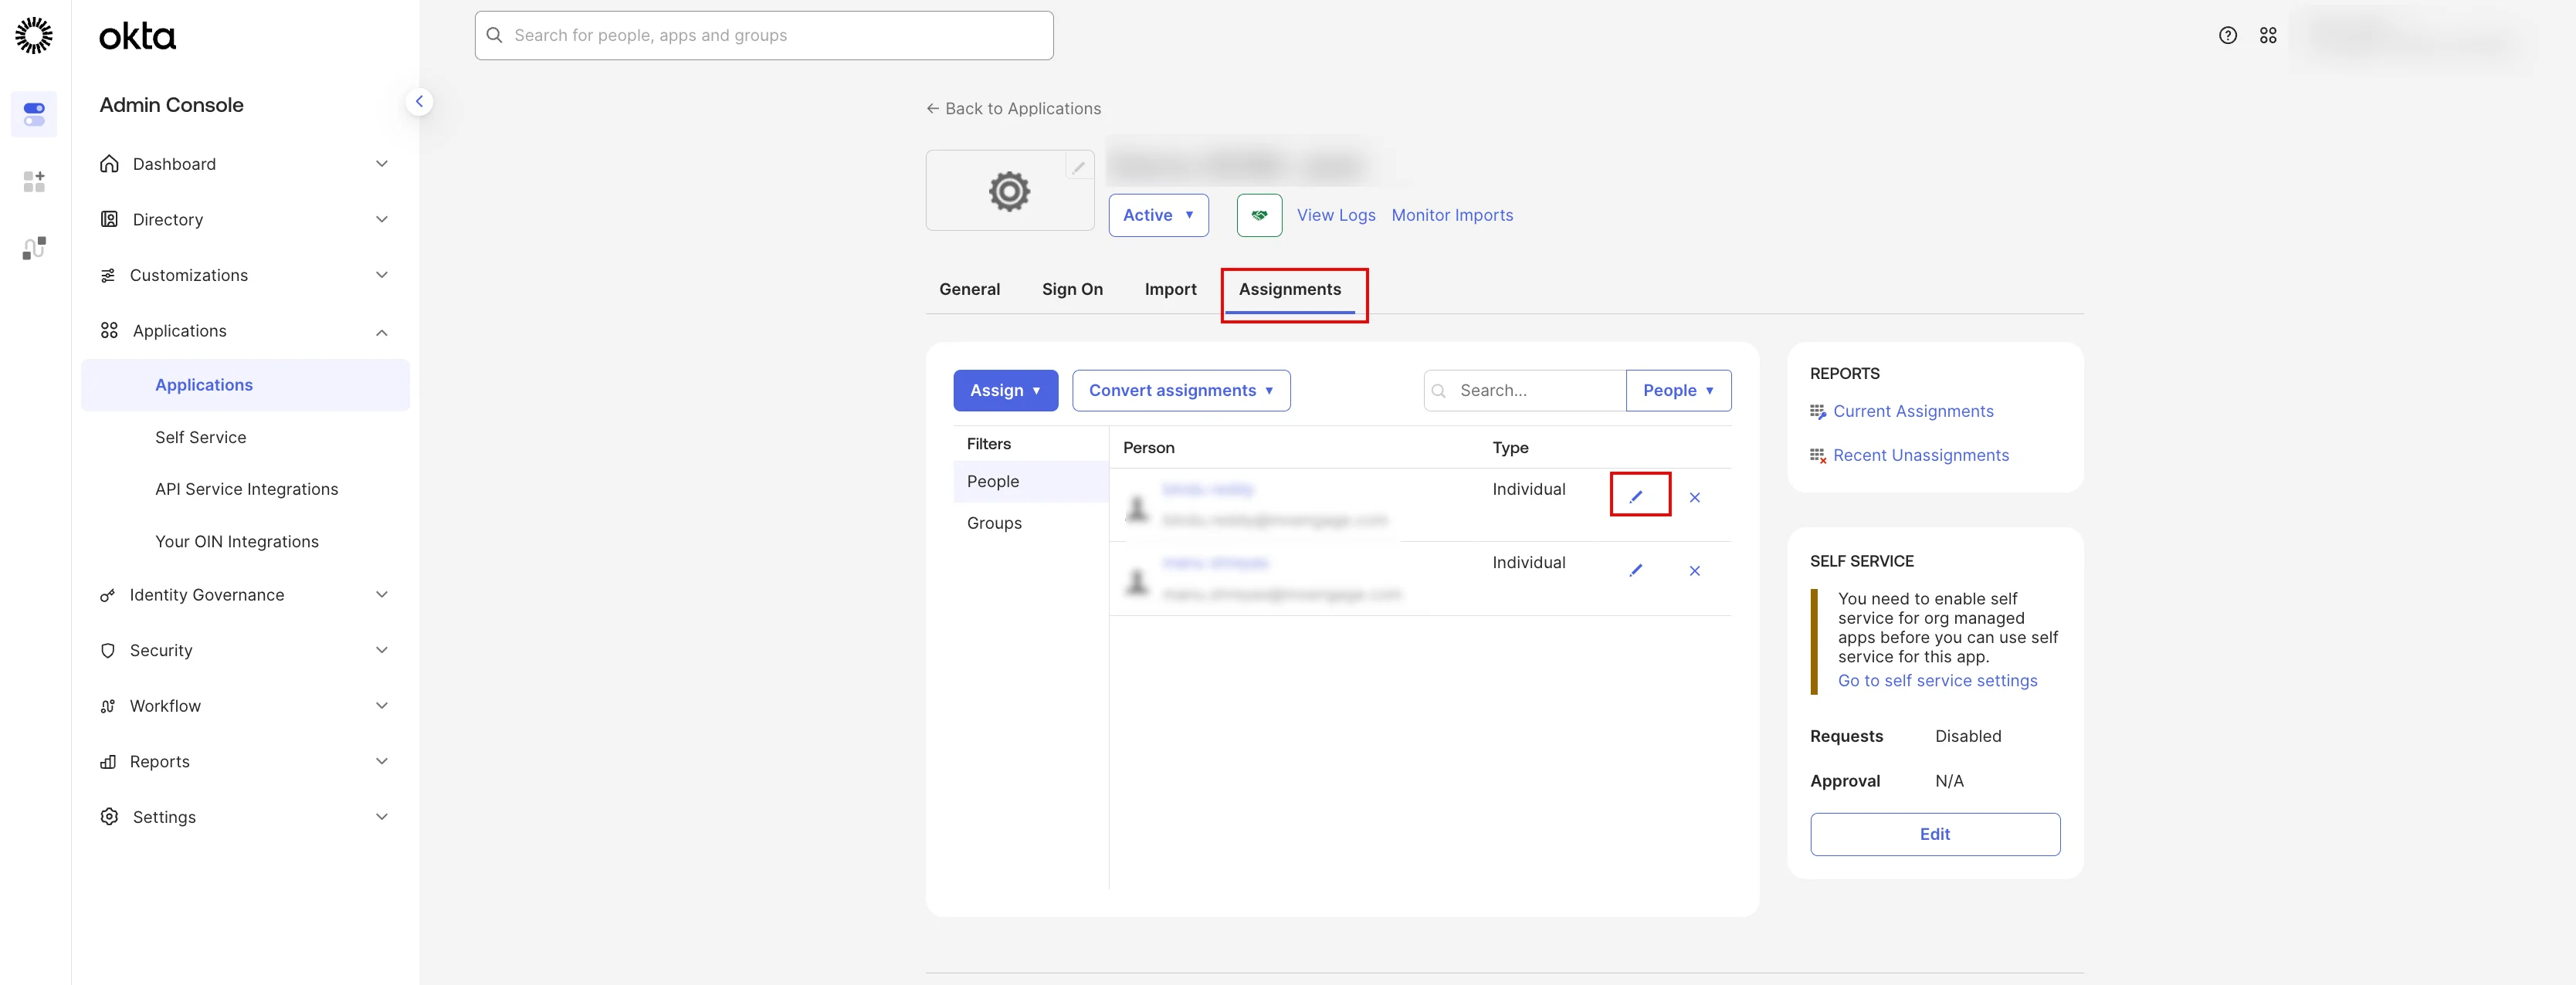Viewport: 2576px width, 985px height.
Task: Click the Workflow icon in sidebar
Action: (x=108, y=706)
